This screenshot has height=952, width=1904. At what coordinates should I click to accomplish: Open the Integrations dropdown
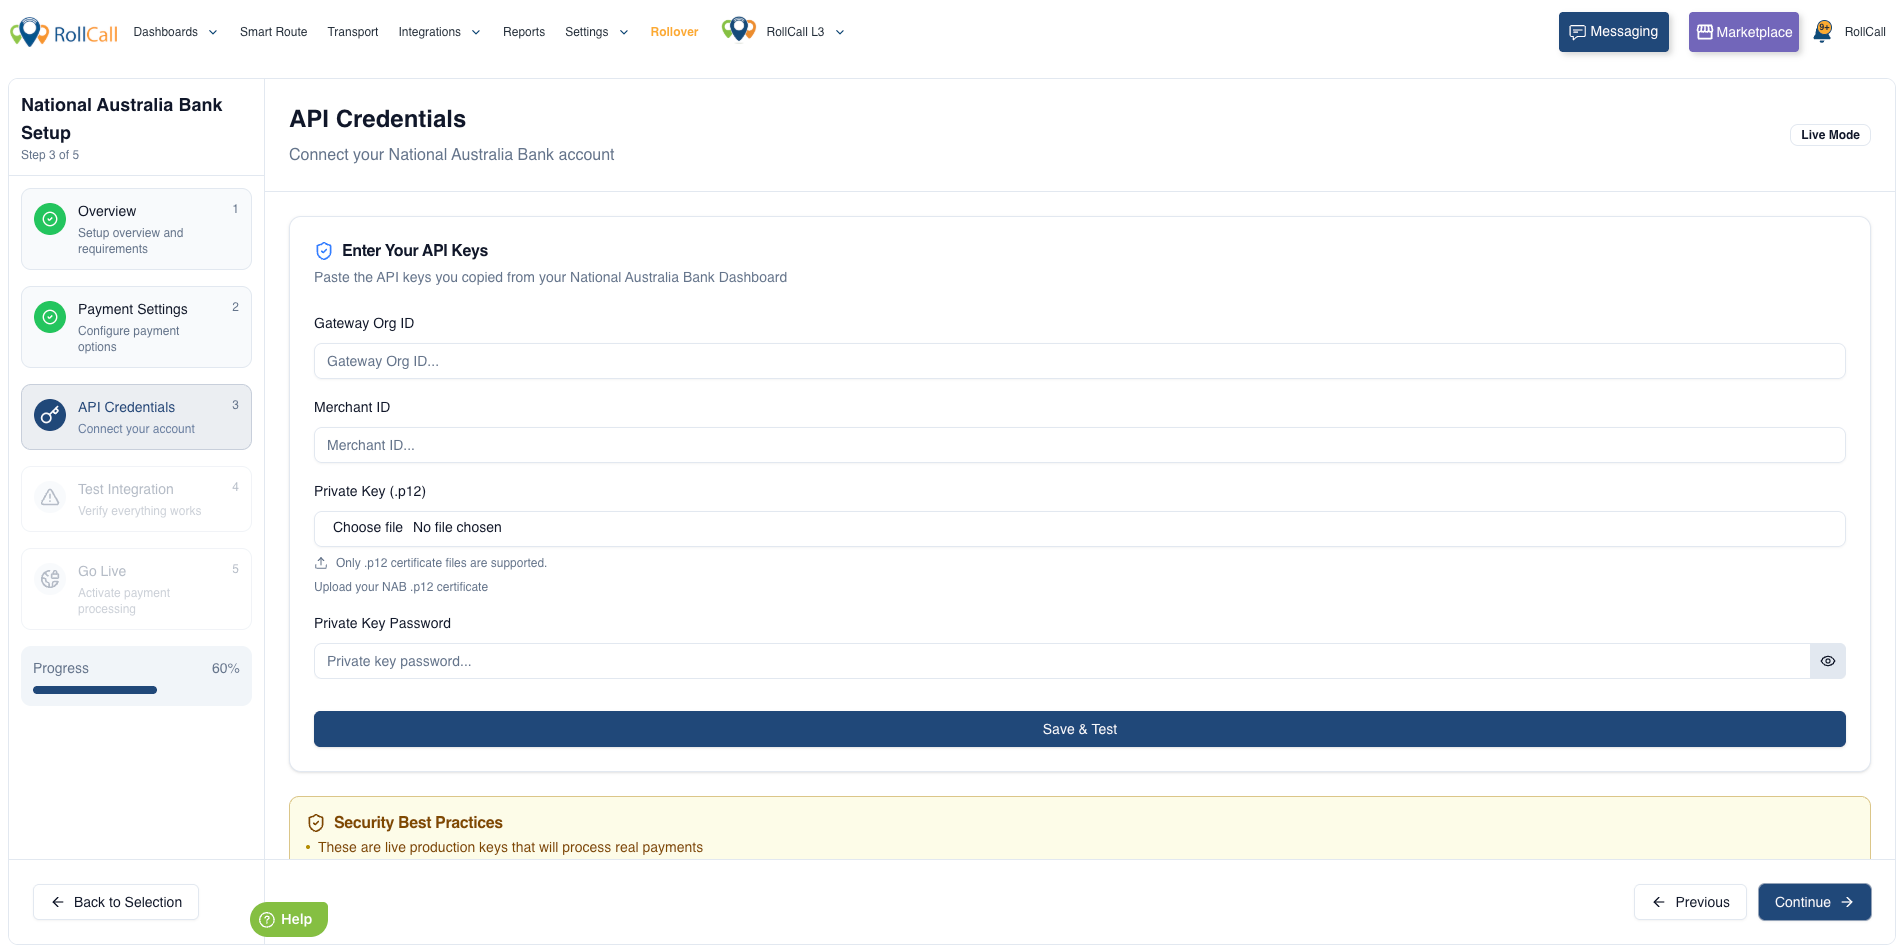(x=439, y=32)
